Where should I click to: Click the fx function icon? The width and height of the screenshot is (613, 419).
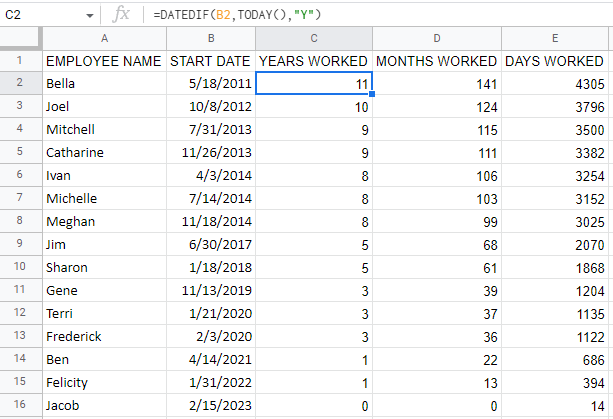[121, 14]
